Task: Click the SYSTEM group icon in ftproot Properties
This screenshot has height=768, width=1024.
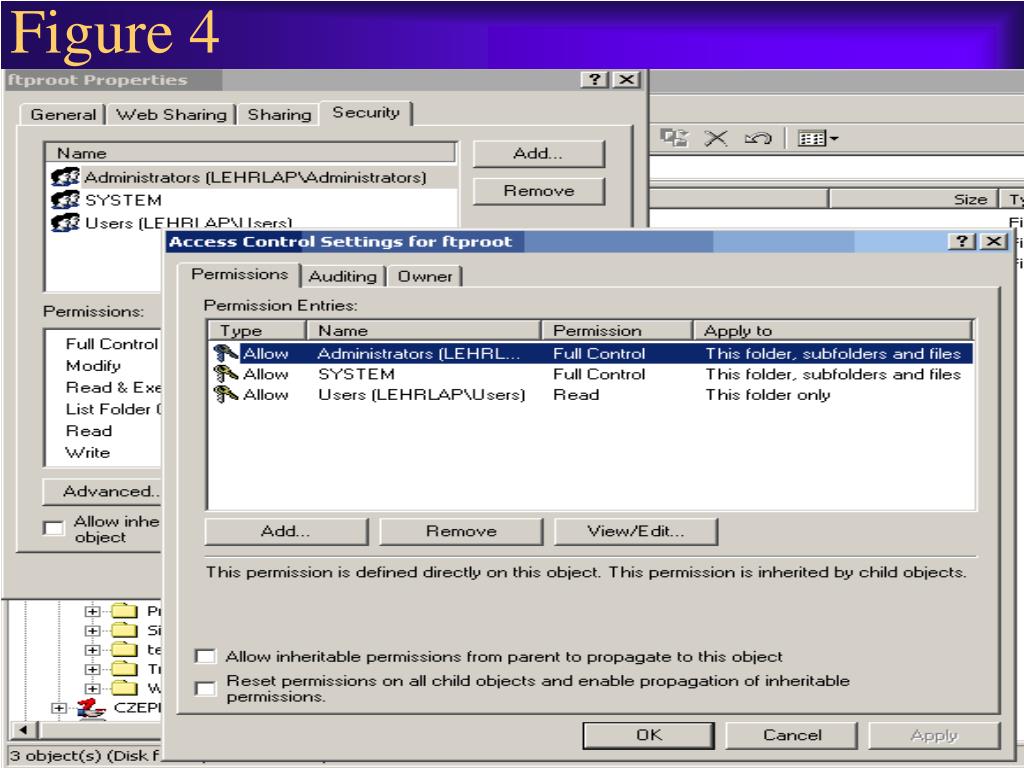Action: click(x=65, y=200)
